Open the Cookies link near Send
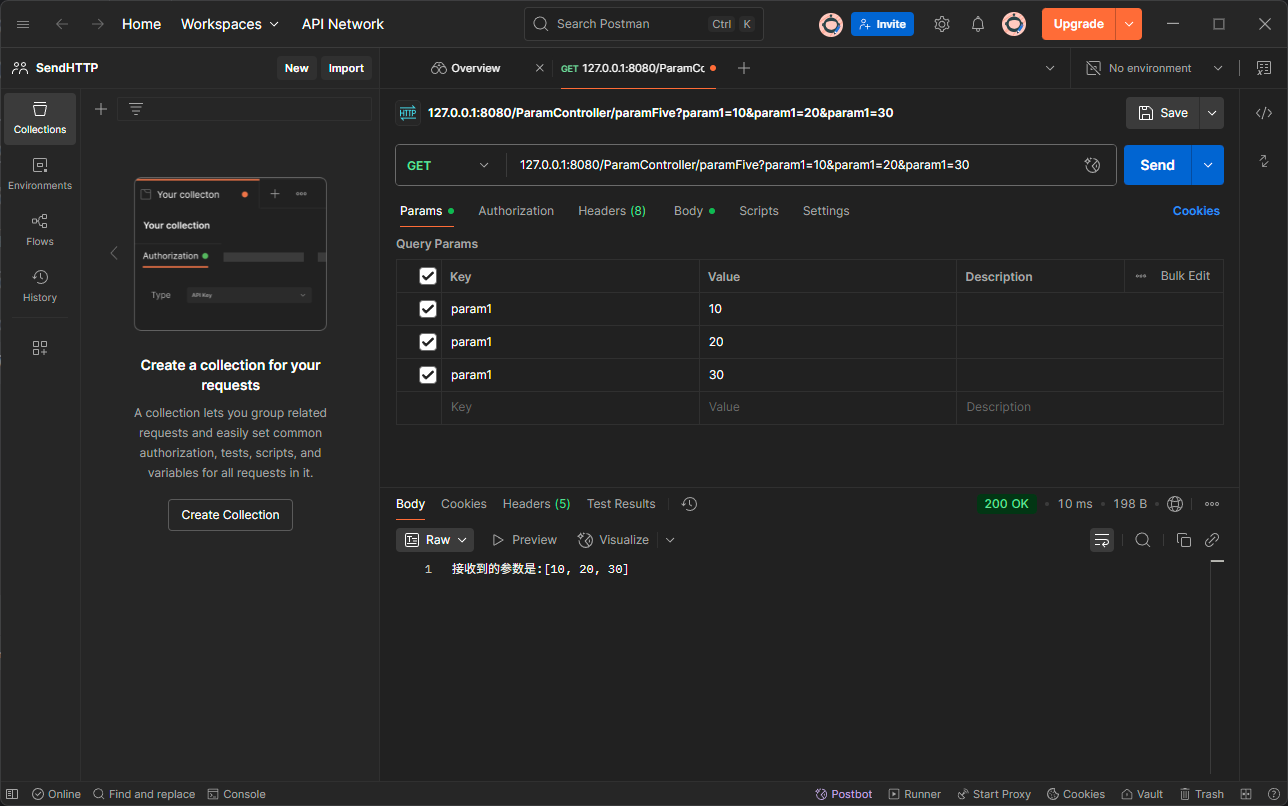The image size is (1288, 806). [1196, 211]
